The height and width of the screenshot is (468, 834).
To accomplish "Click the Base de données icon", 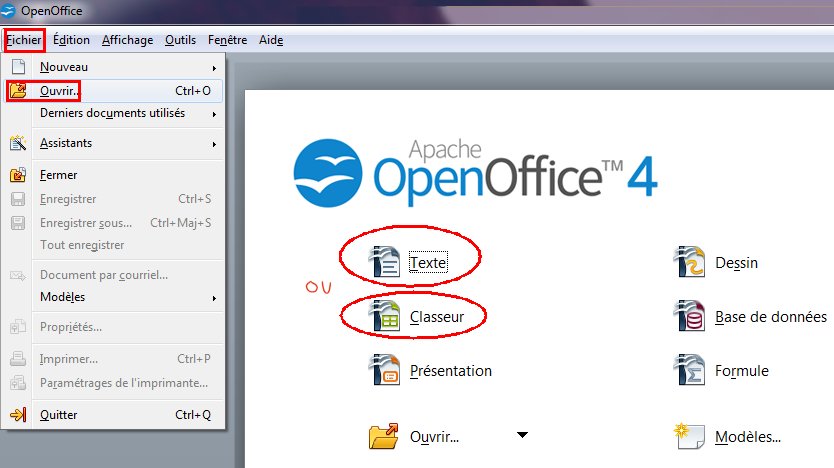I will pos(690,317).
